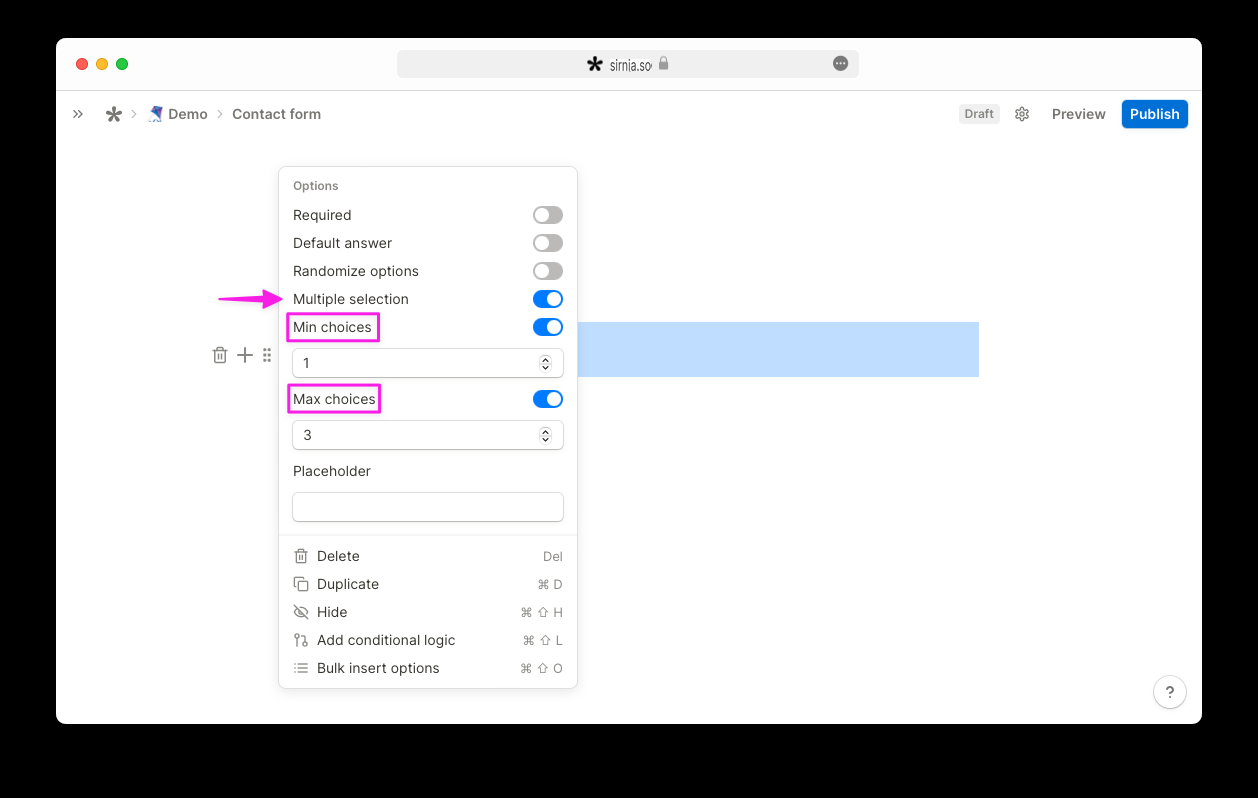Select Add conditional logic
This screenshot has width=1258, height=798.
pyautogui.click(x=428, y=640)
